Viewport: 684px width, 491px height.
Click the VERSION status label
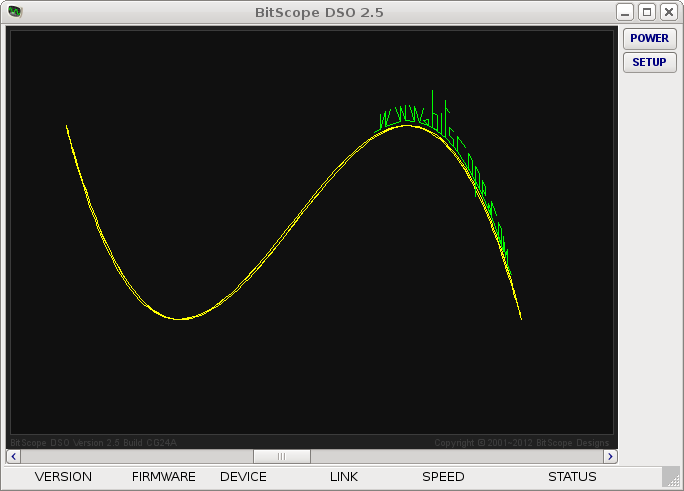[x=63, y=477]
